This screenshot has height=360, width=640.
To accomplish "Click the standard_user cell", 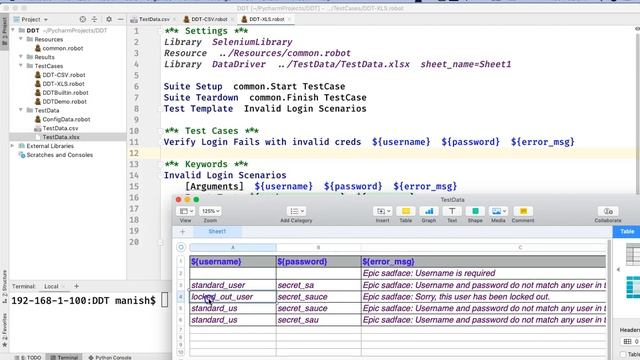I will (x=233, y=285).
